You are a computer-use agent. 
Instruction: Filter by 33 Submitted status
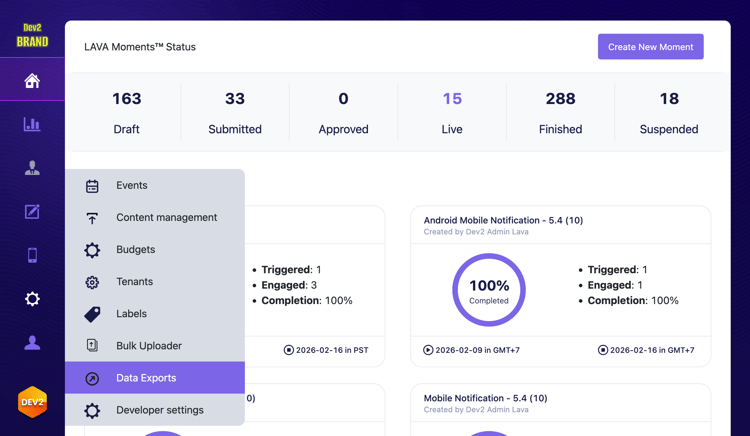(x=235, y=113)
